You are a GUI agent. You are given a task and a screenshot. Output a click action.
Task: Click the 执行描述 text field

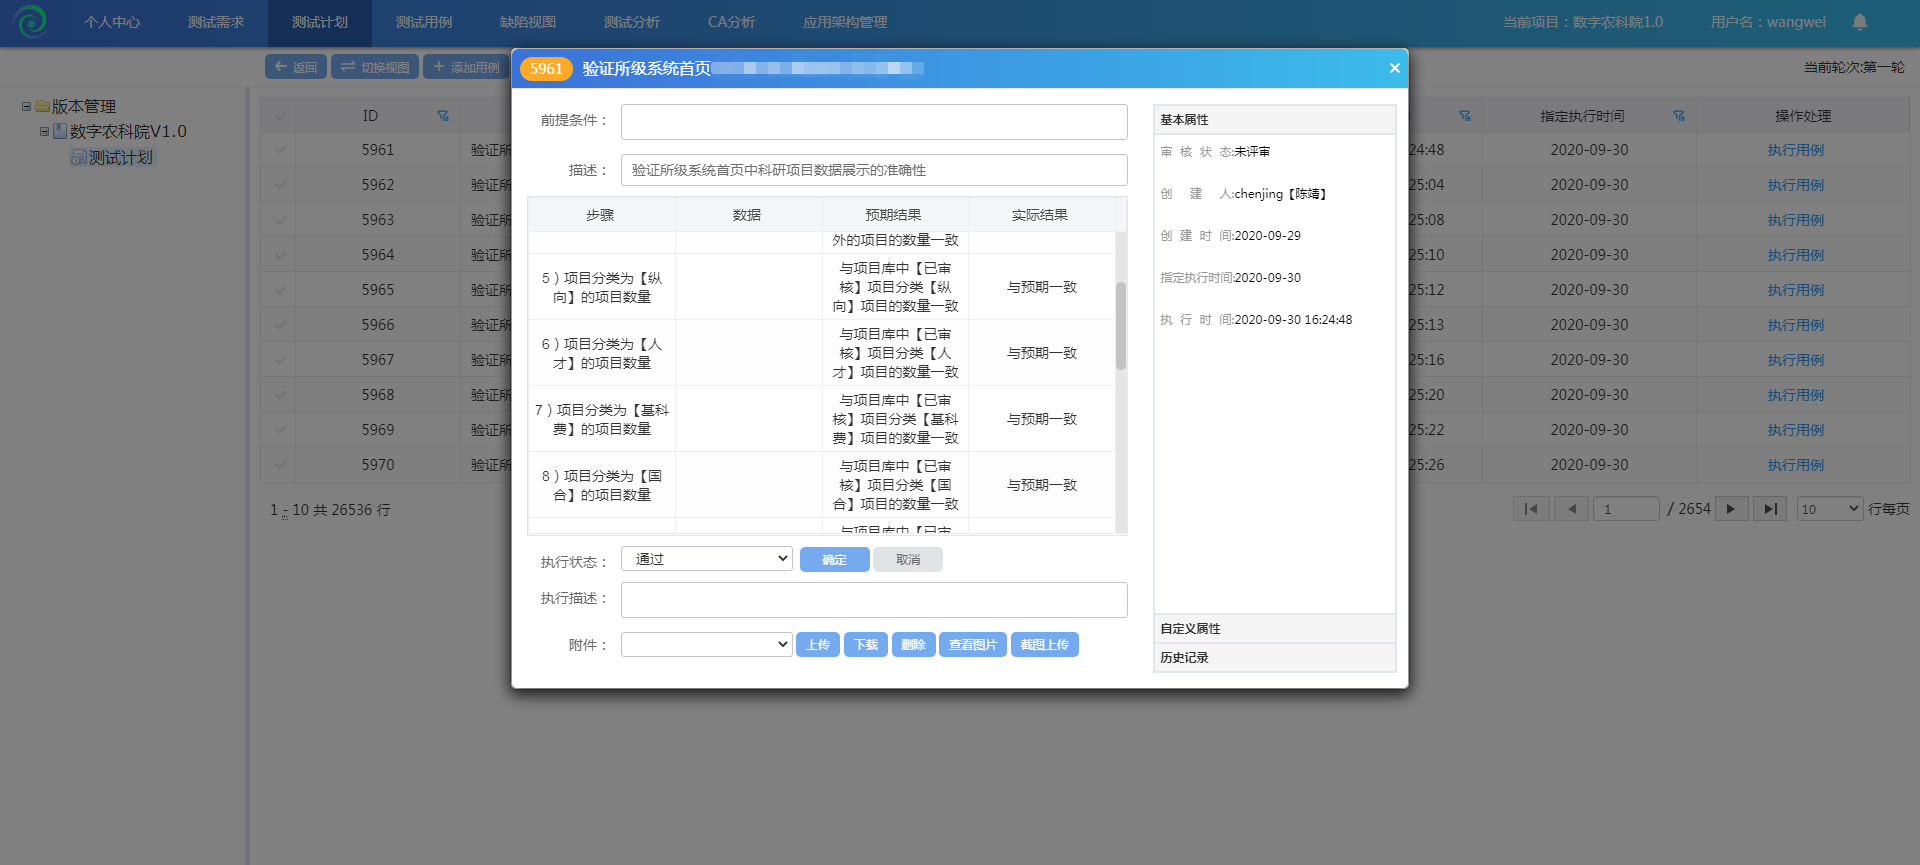tap(873, 600)
